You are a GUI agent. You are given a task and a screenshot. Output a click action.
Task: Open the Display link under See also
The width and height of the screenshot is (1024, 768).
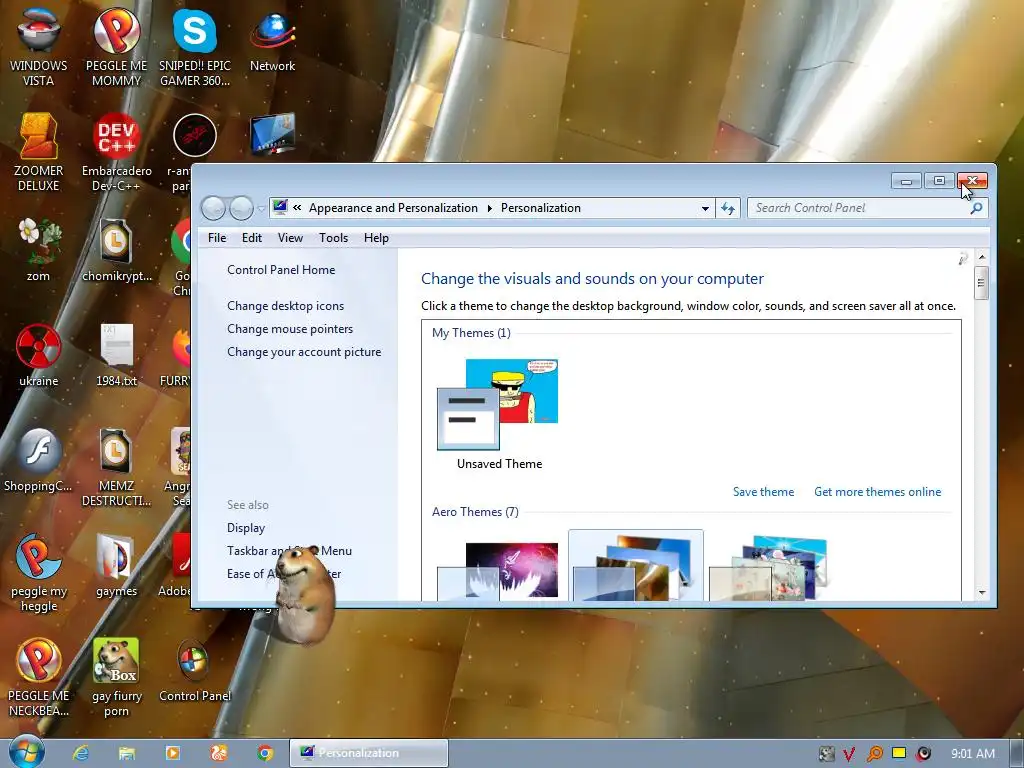click(x=246, y=528)
